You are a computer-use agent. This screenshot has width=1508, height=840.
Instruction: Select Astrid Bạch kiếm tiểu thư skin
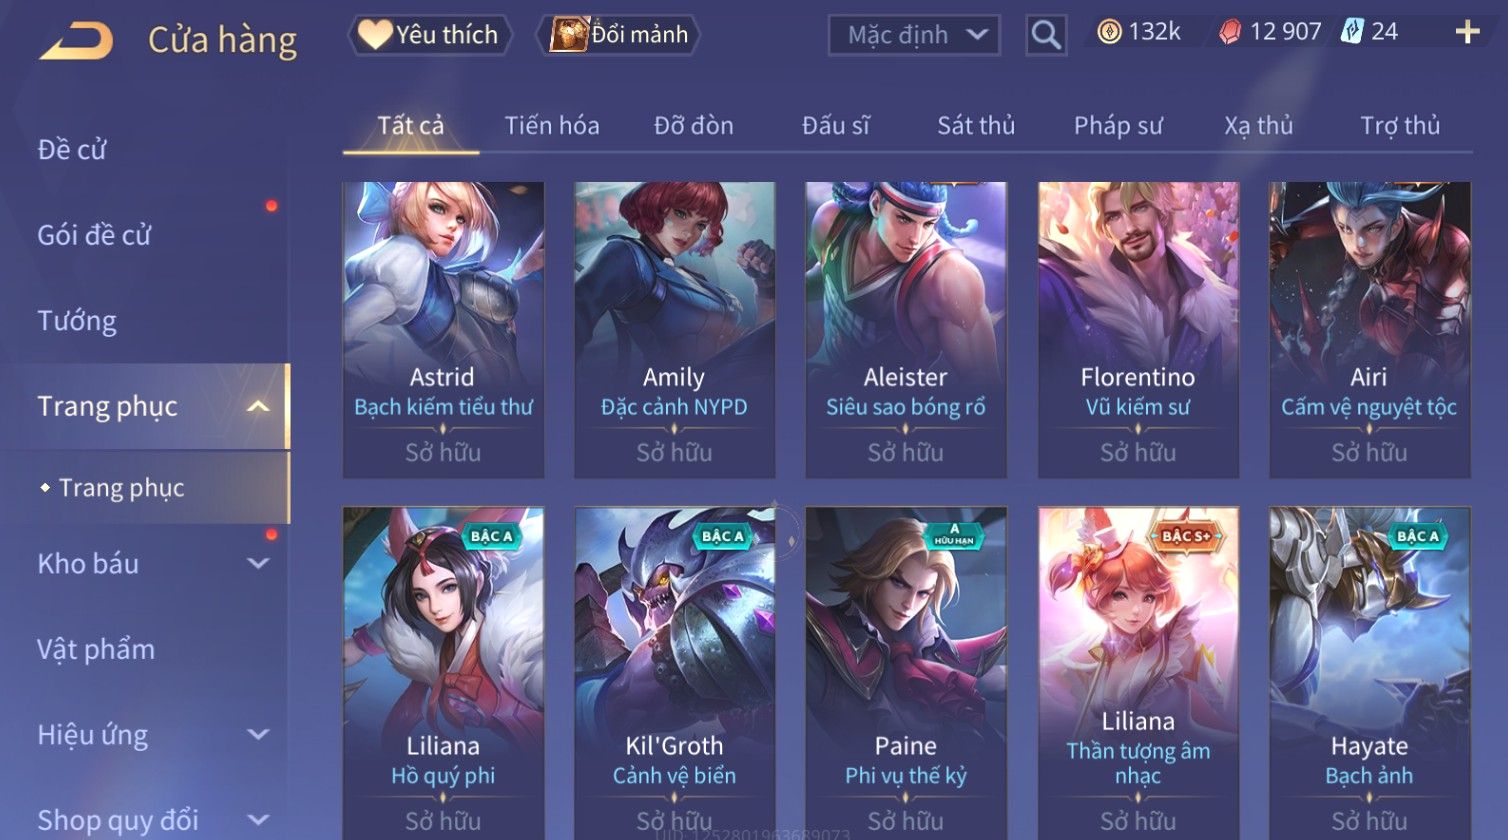point(443,329)
